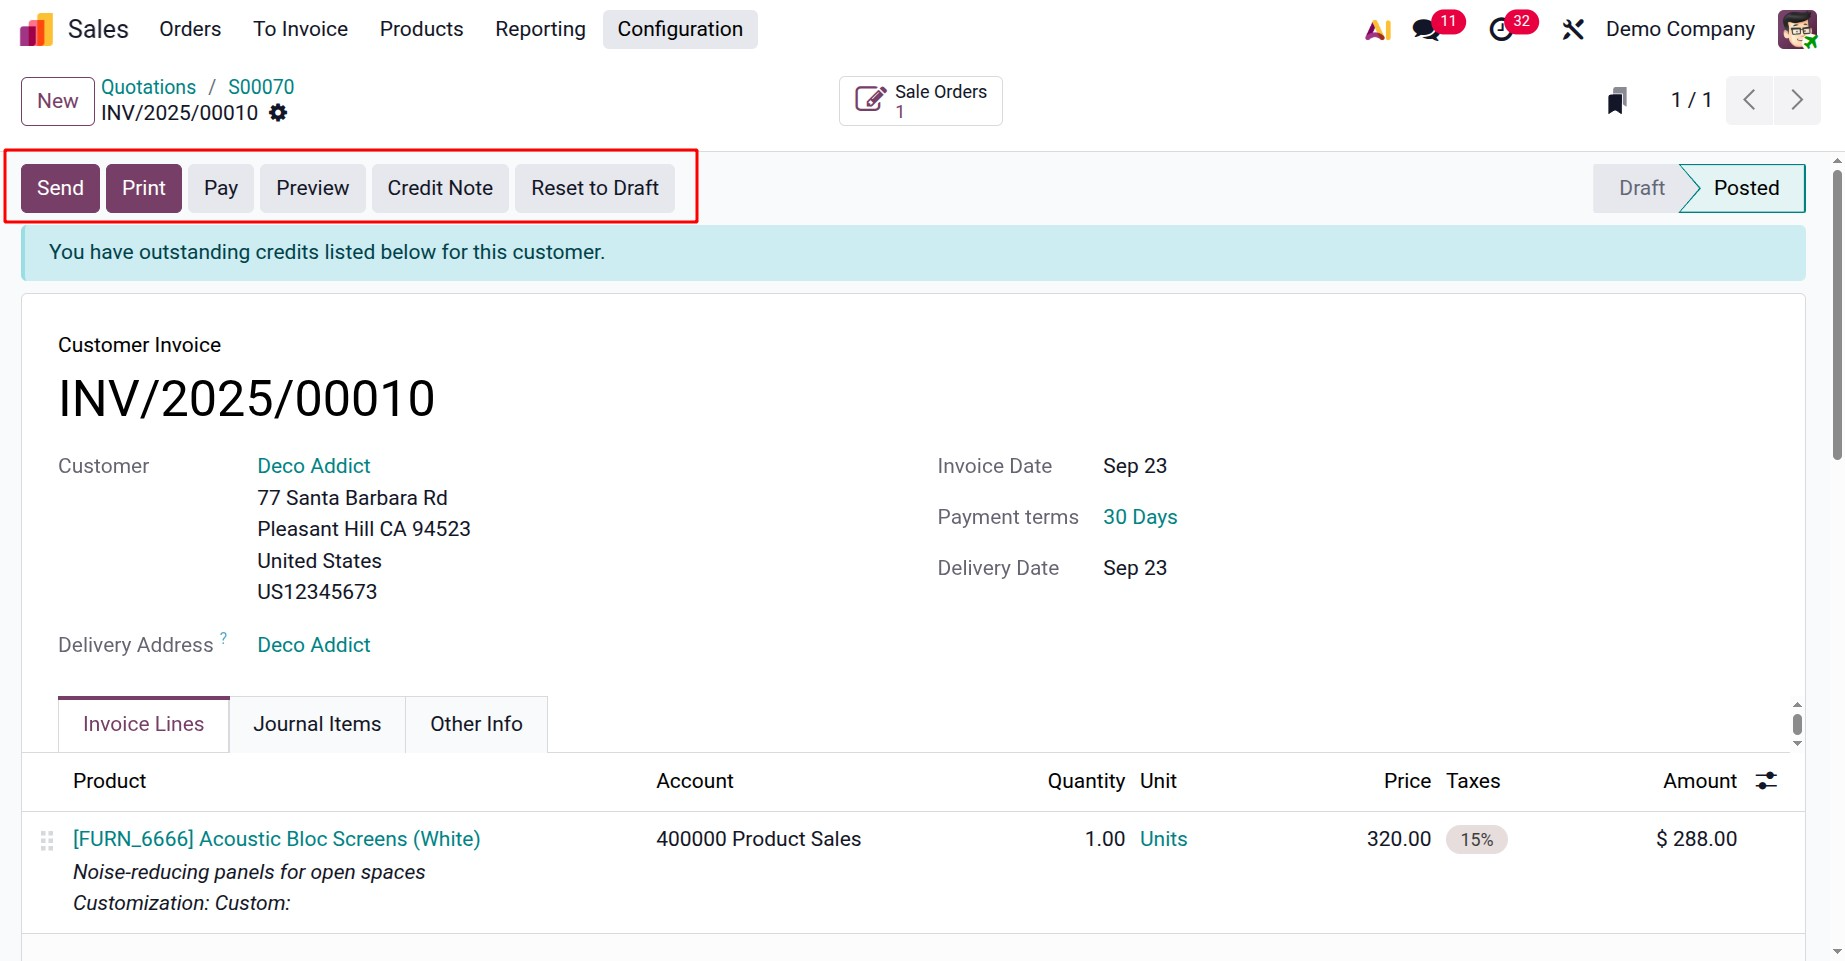Switch to the Other Info tab
Screen dimensions: 1845x961
pyautogui.click(x=476, y=724)
